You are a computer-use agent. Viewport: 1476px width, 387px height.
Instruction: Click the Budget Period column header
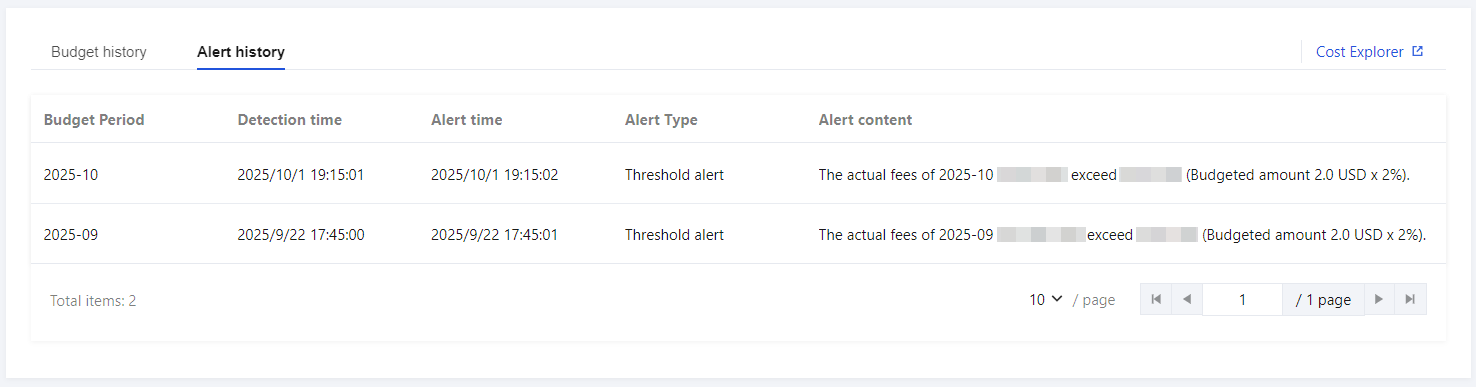point(94,120)
